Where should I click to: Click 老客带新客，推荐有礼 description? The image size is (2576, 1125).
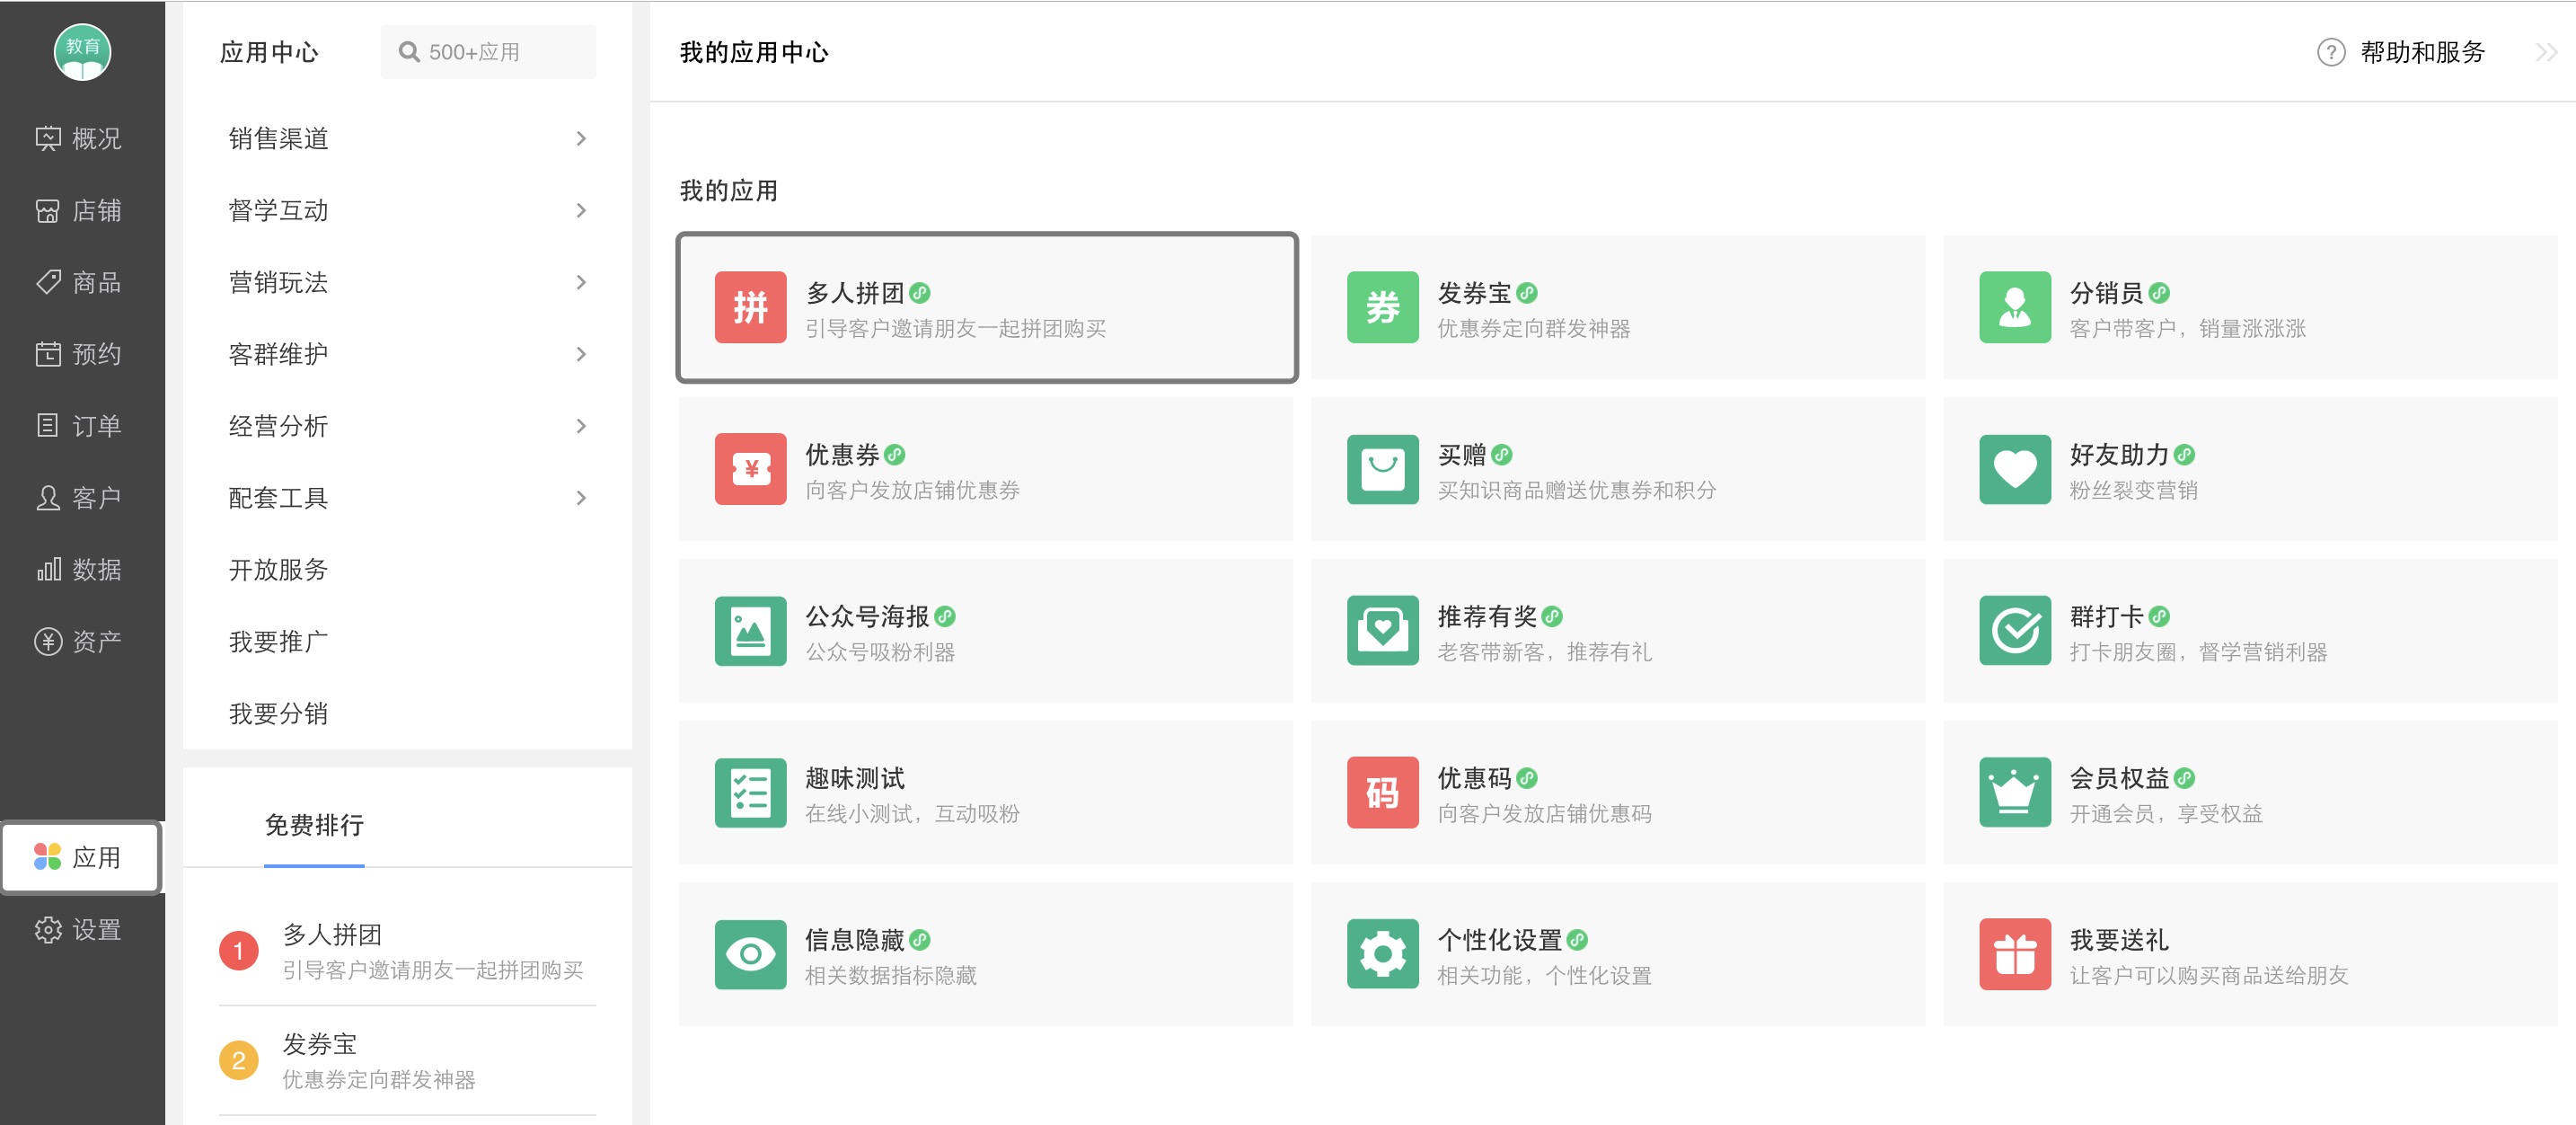[x=1544, y=653]
